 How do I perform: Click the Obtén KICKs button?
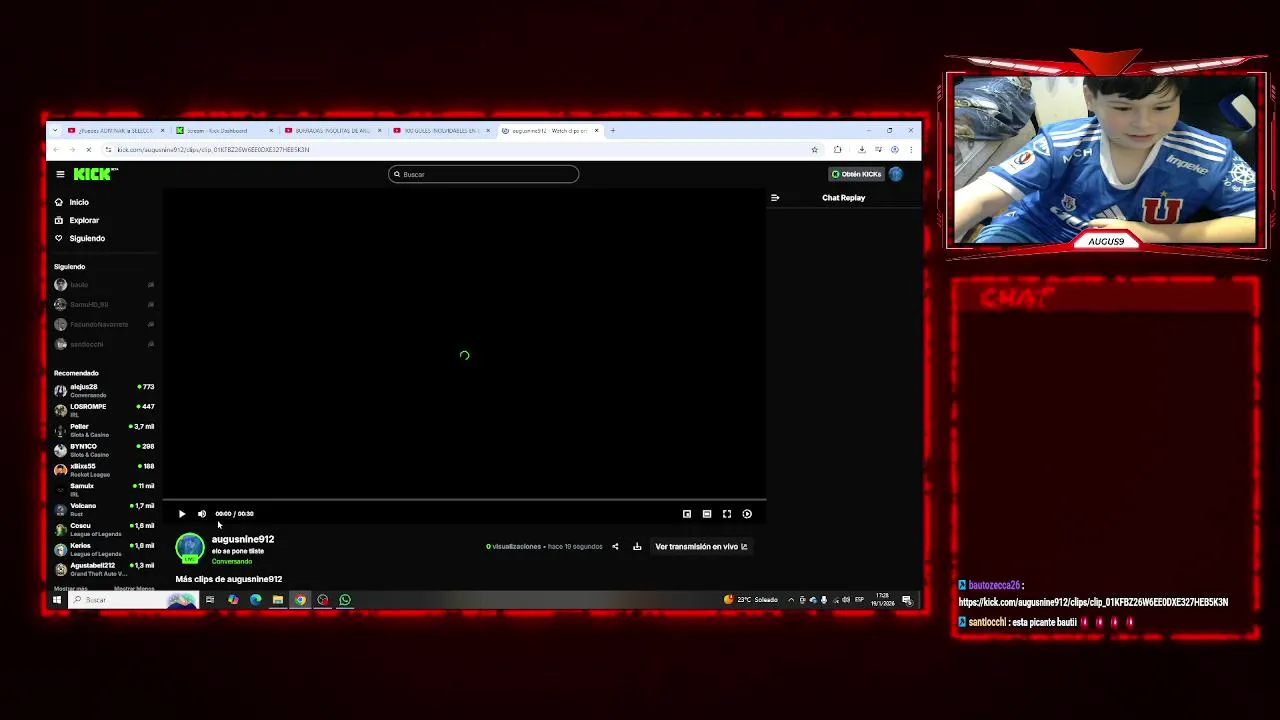coord(856,174)
